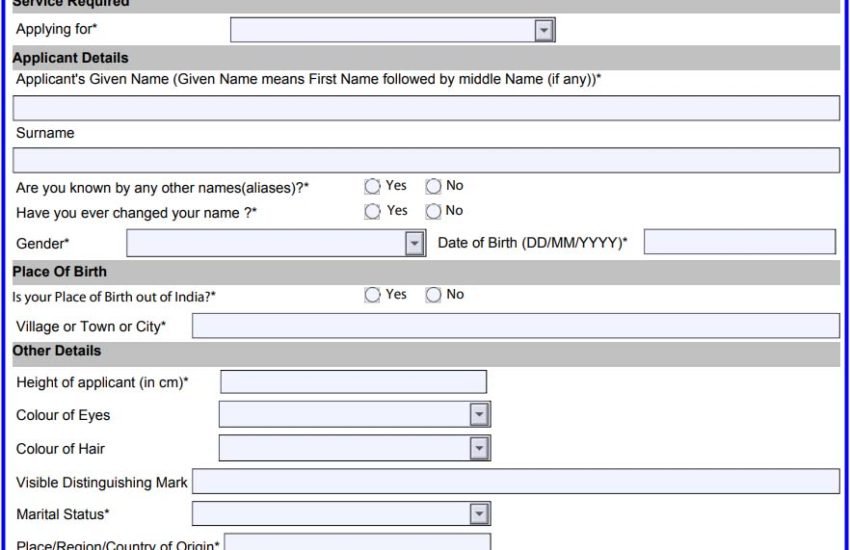Expand the Marital Status dropdown

340,514
